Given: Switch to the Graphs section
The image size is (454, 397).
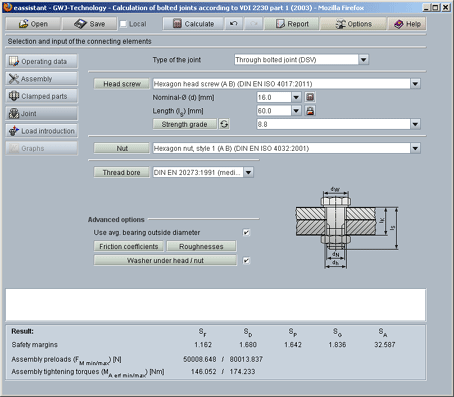Looking at the screenshot, I should coord(42,148).
